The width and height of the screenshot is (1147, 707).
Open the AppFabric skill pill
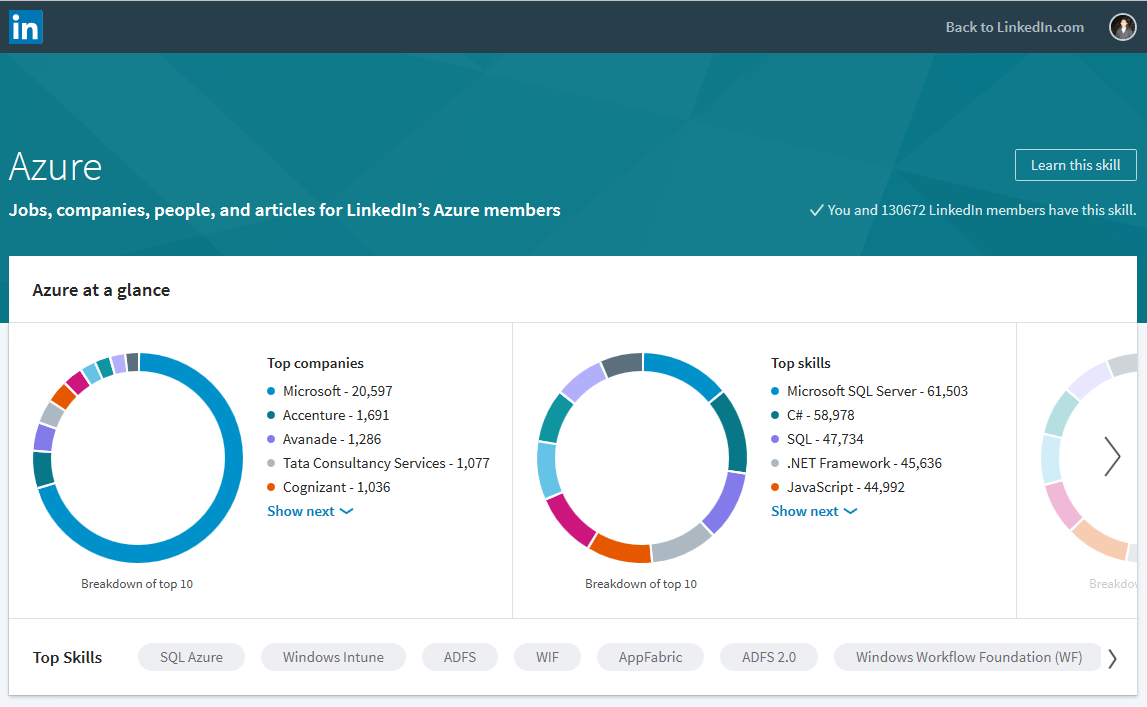tap(650, 657)
